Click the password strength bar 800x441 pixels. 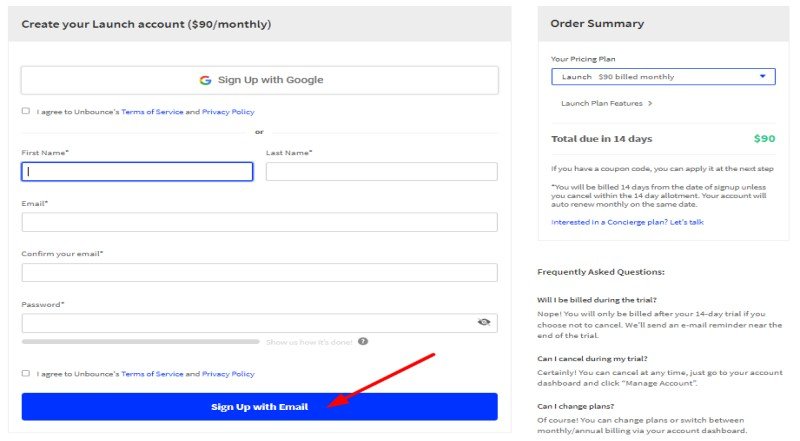tap(141, 341)
